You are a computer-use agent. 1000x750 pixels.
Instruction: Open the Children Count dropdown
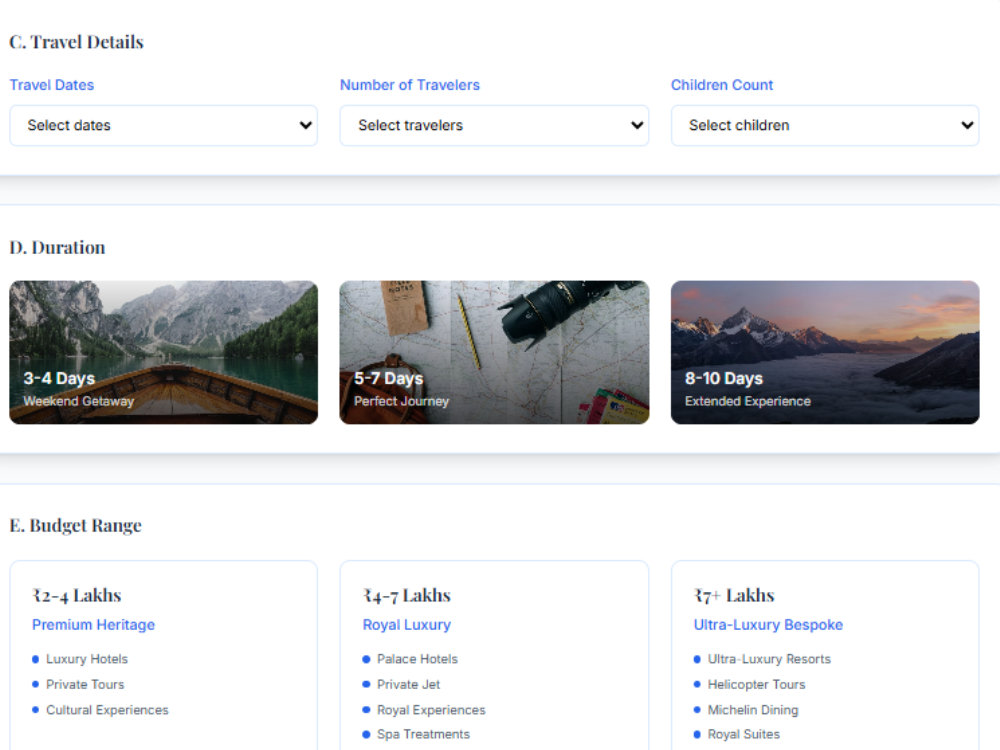pyautogui.click(x=825, y=126)
